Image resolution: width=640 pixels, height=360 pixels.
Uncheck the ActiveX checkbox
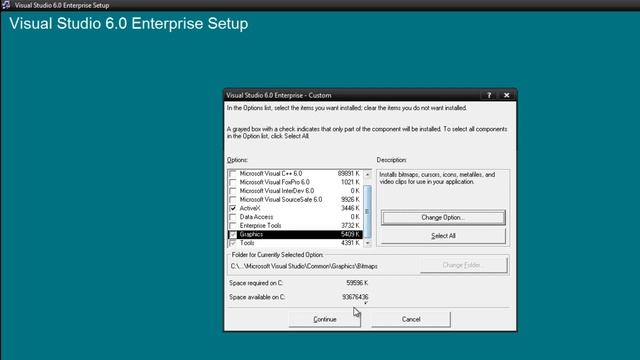coord(233,208)
